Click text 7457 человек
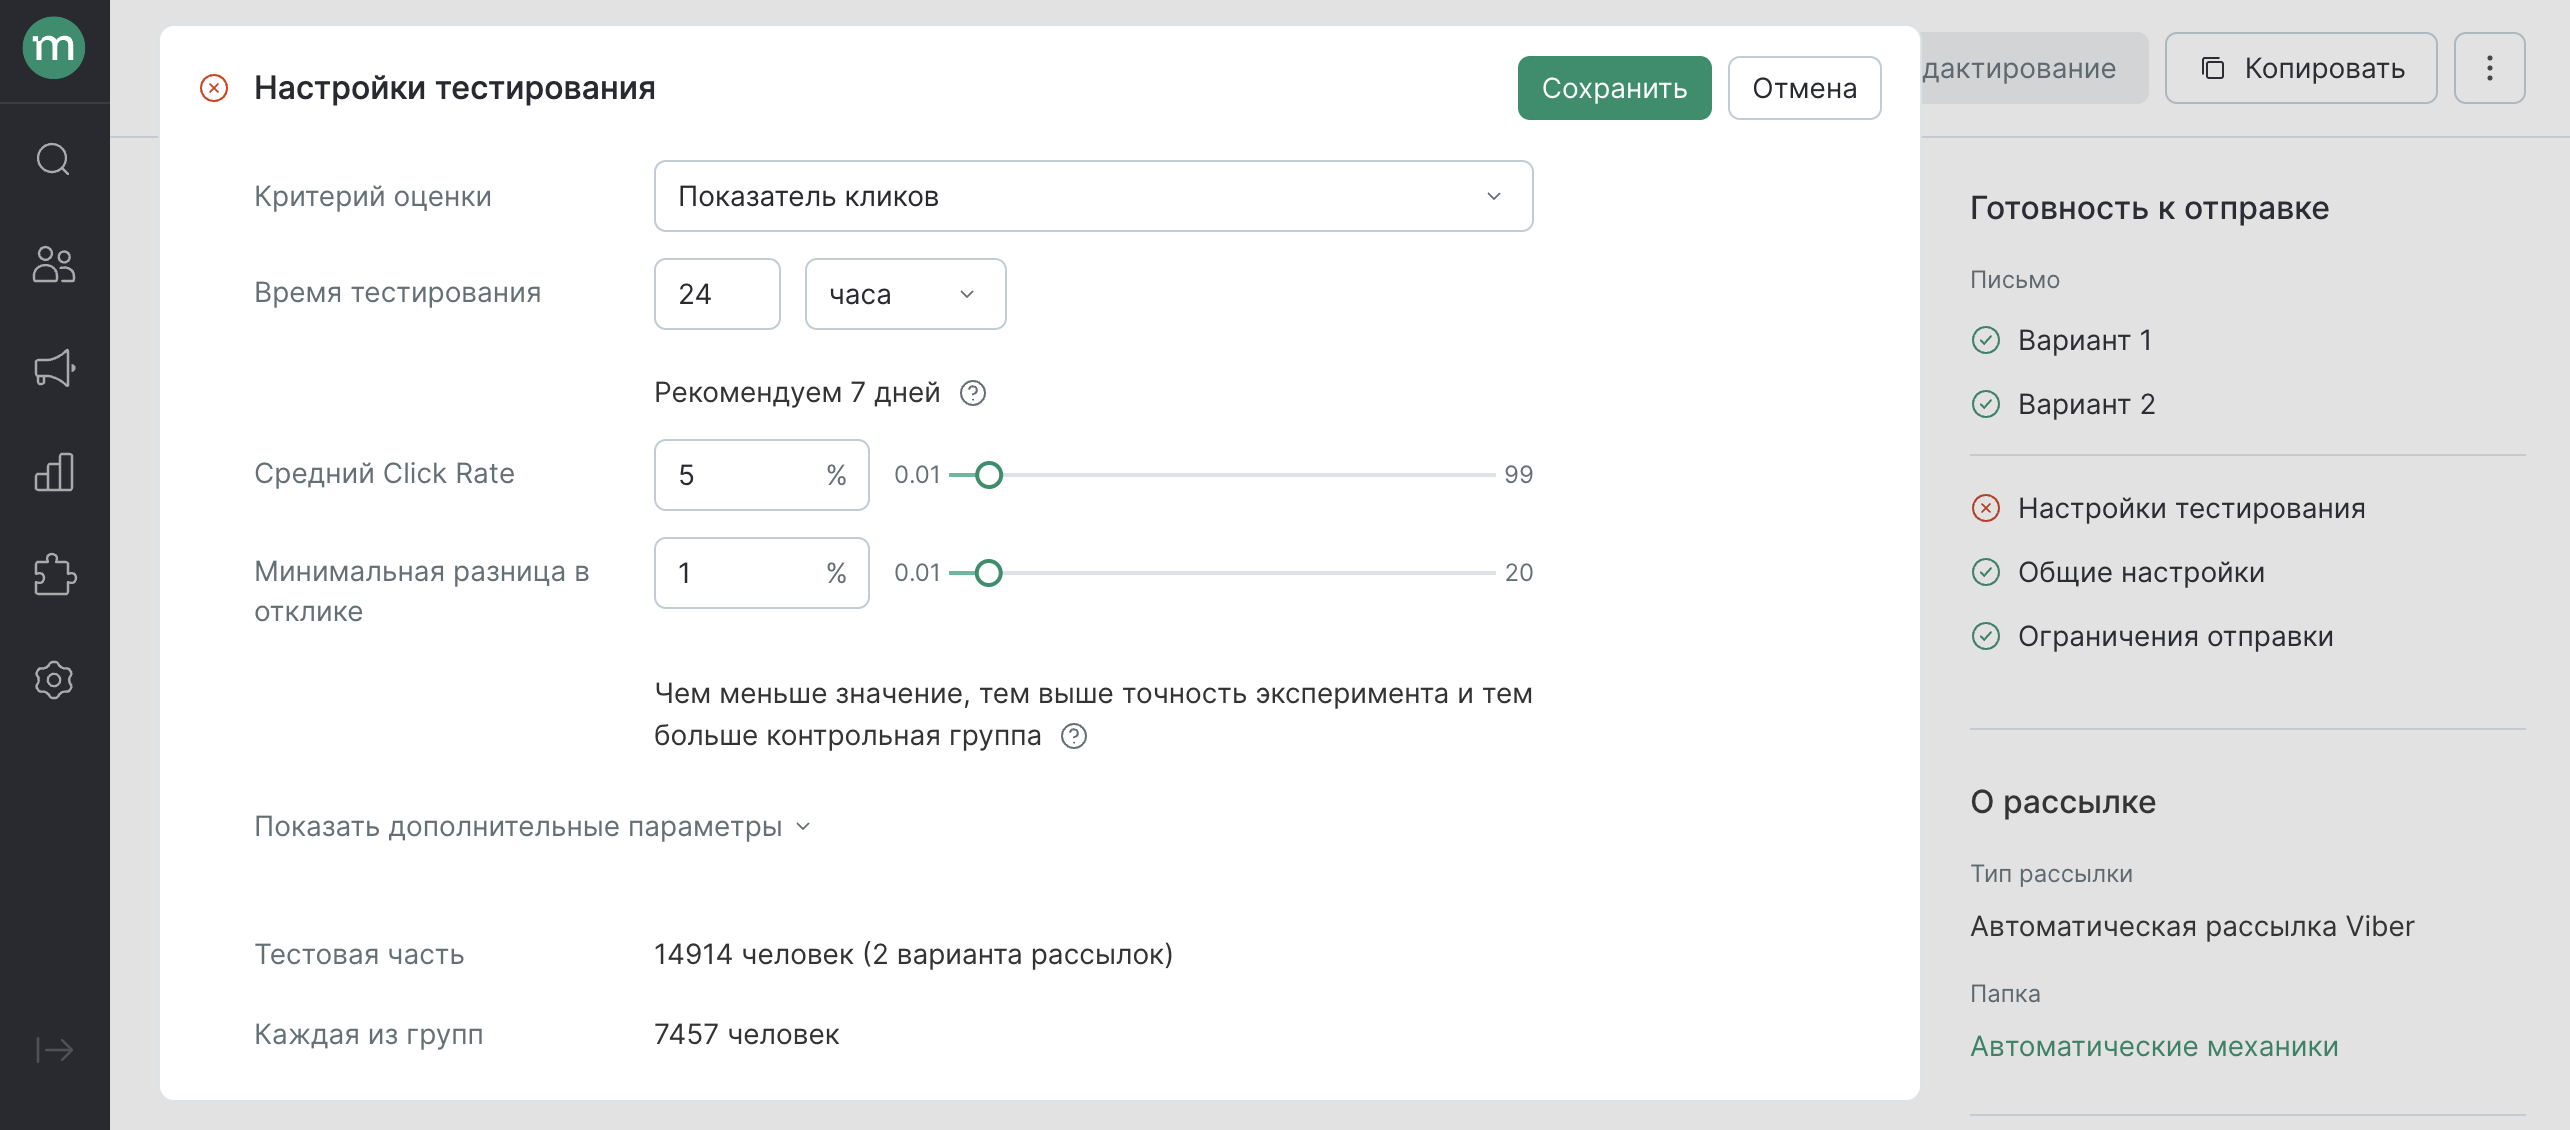 point(746,1034)
